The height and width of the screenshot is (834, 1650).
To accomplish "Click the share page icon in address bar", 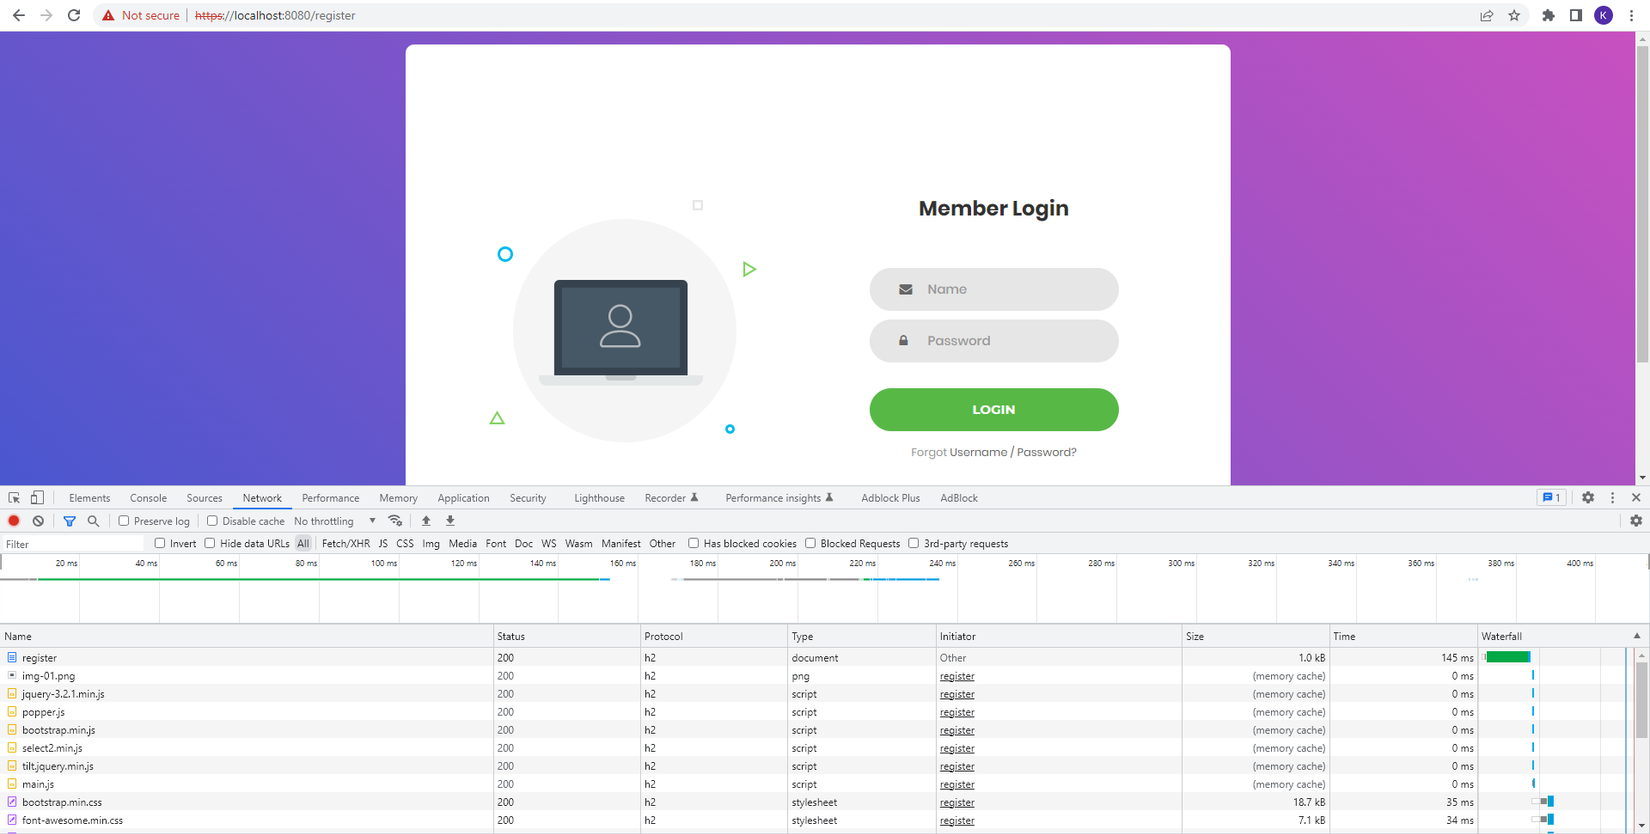I will click(1487, 15).
